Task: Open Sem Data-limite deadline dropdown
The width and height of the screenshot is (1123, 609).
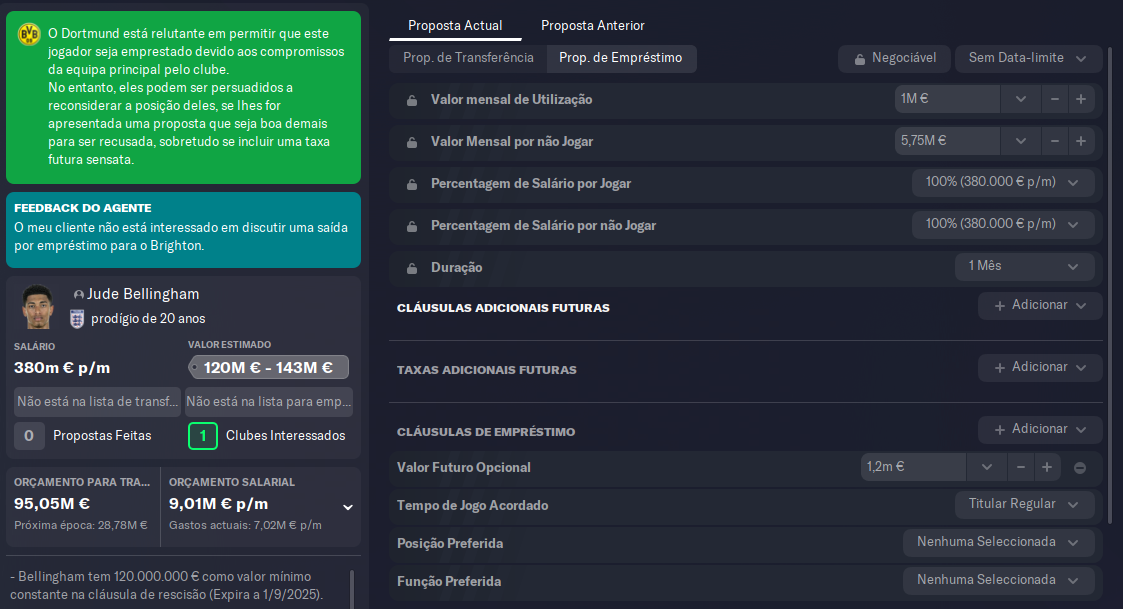Action: tap(1028, 58)
